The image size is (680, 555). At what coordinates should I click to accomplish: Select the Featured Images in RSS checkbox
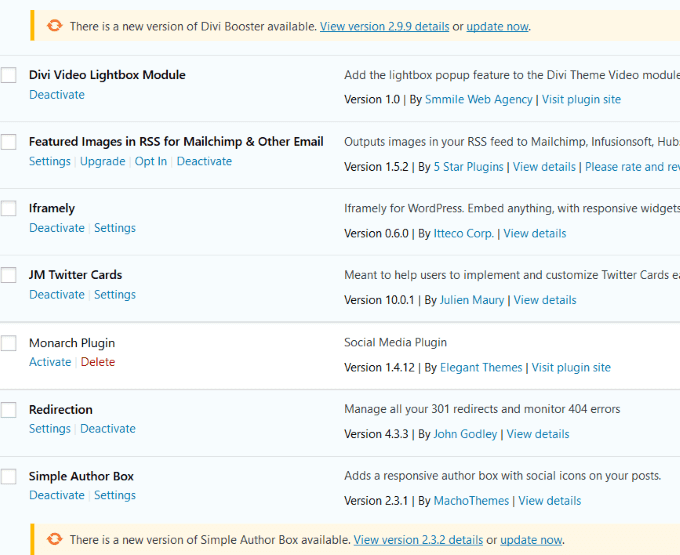coord(9,142)
